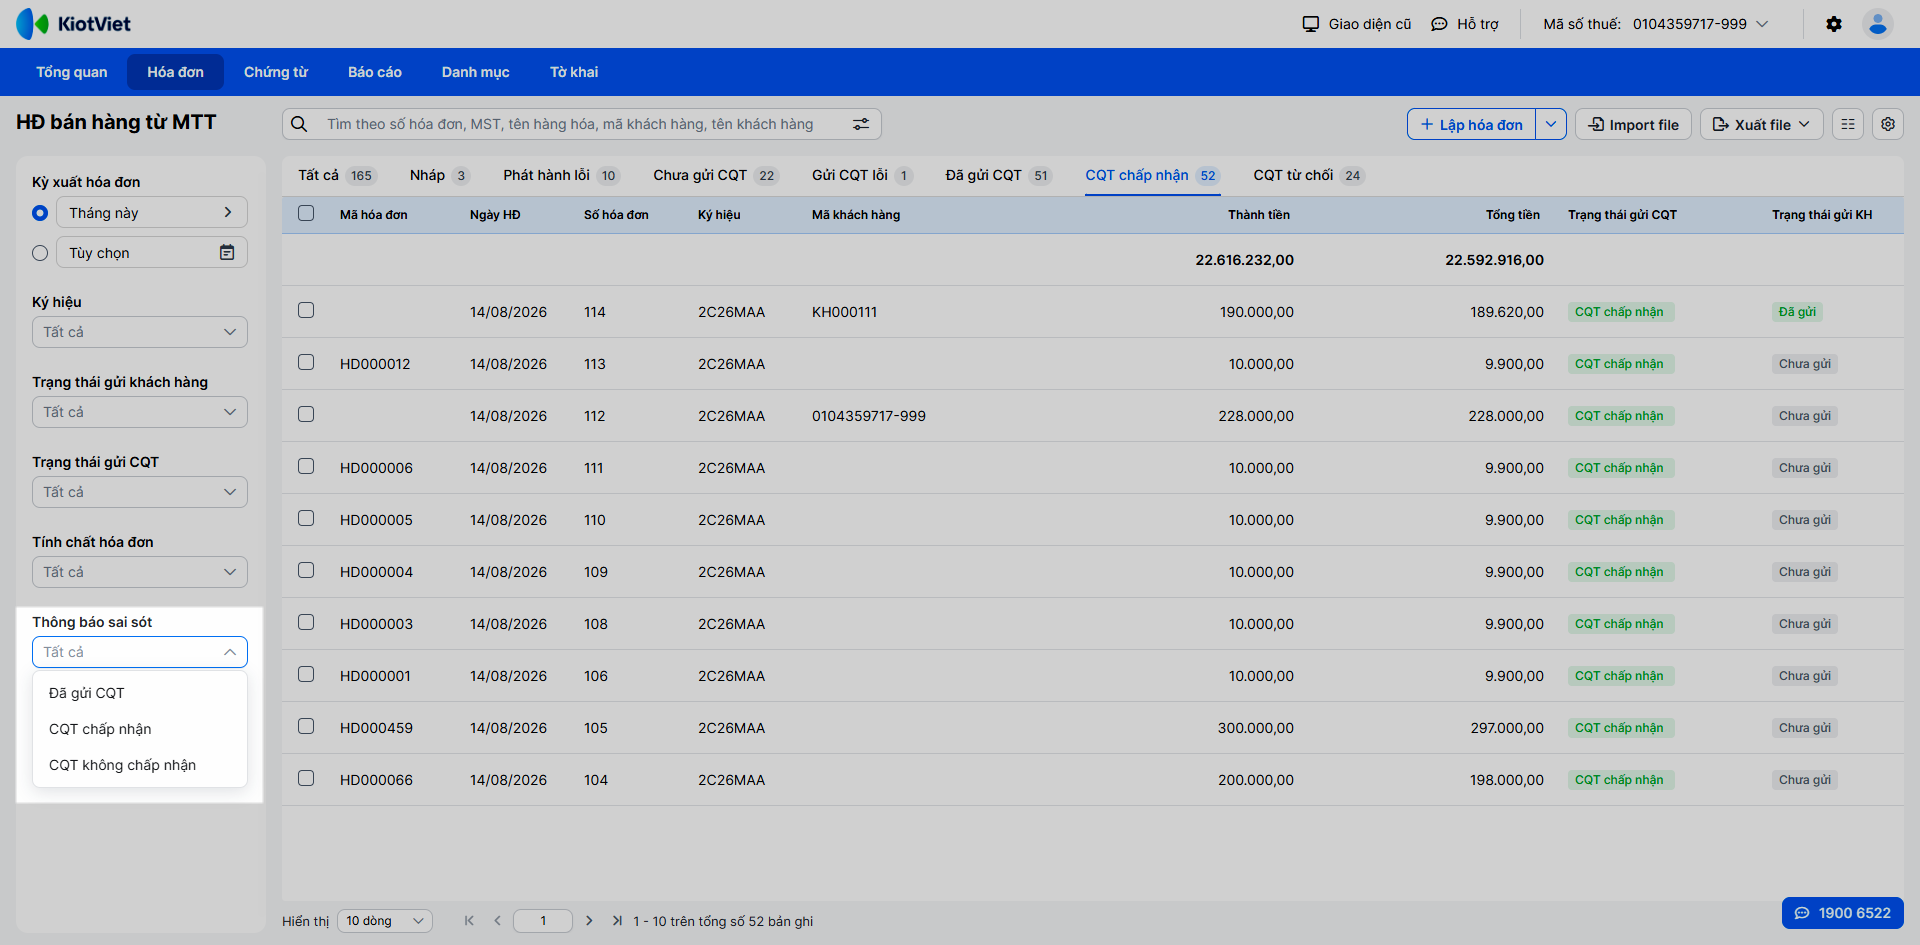Toggle the list view layout icon

pos(1848,124)
